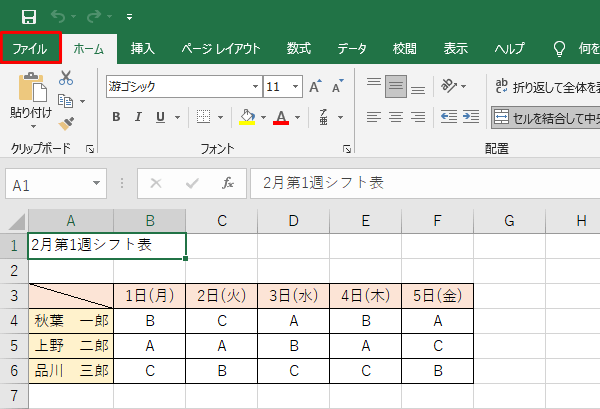Click Decrease Font Size icon
Screen dimensions: 600x409
click(x=338, y=86)
